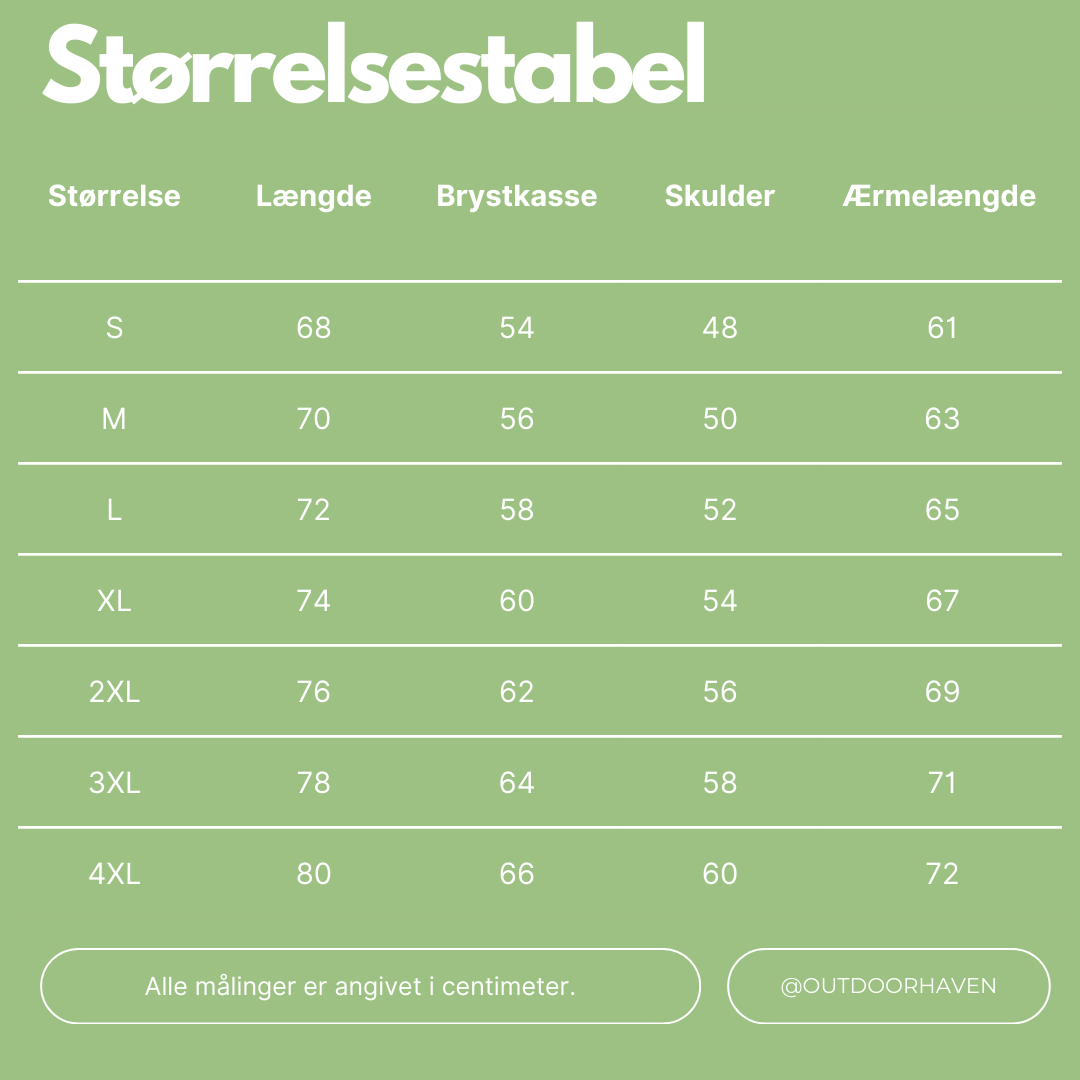Screen dimensions: 1080x1080
Task: Click the XL size row label
Action: pyautogui.click(x=114, y=601)
